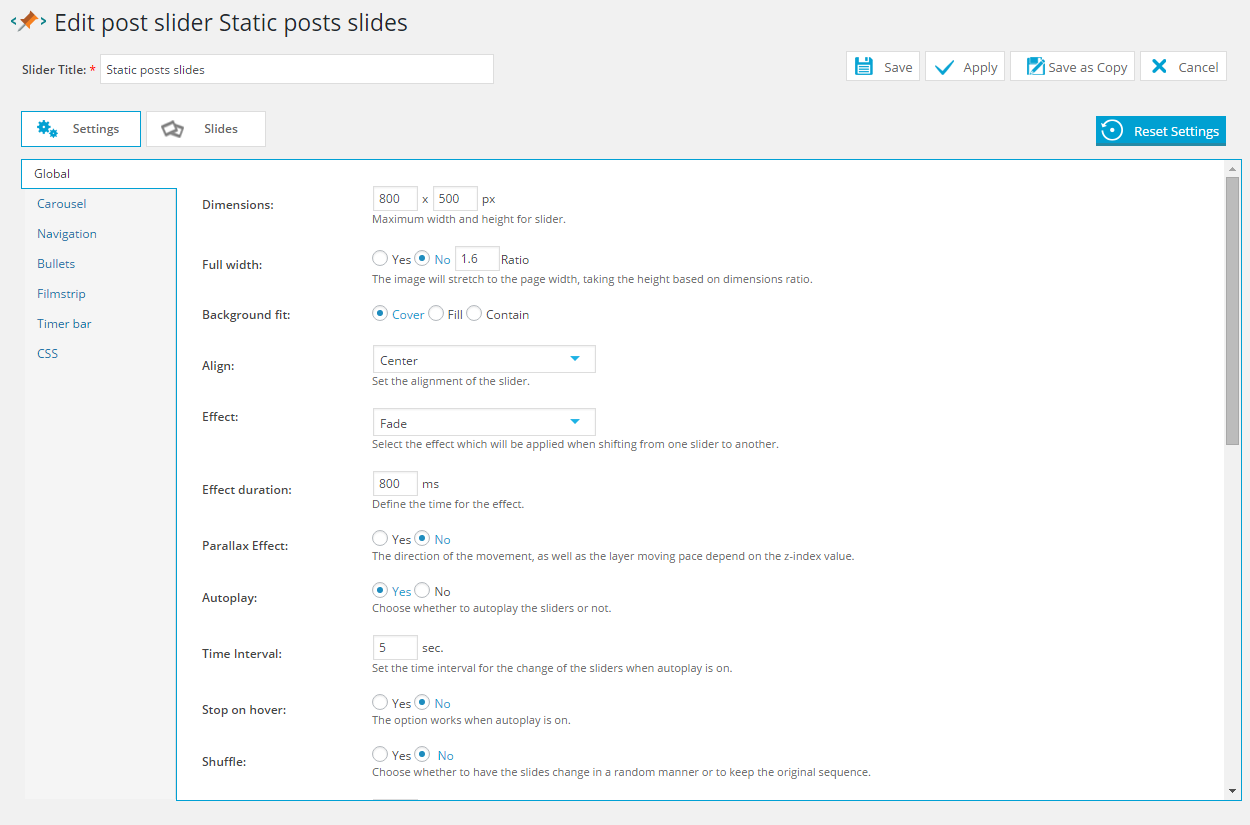Click the floppy disk Save icon
This screenshot has width=1250, height=825.
(864, 67)
